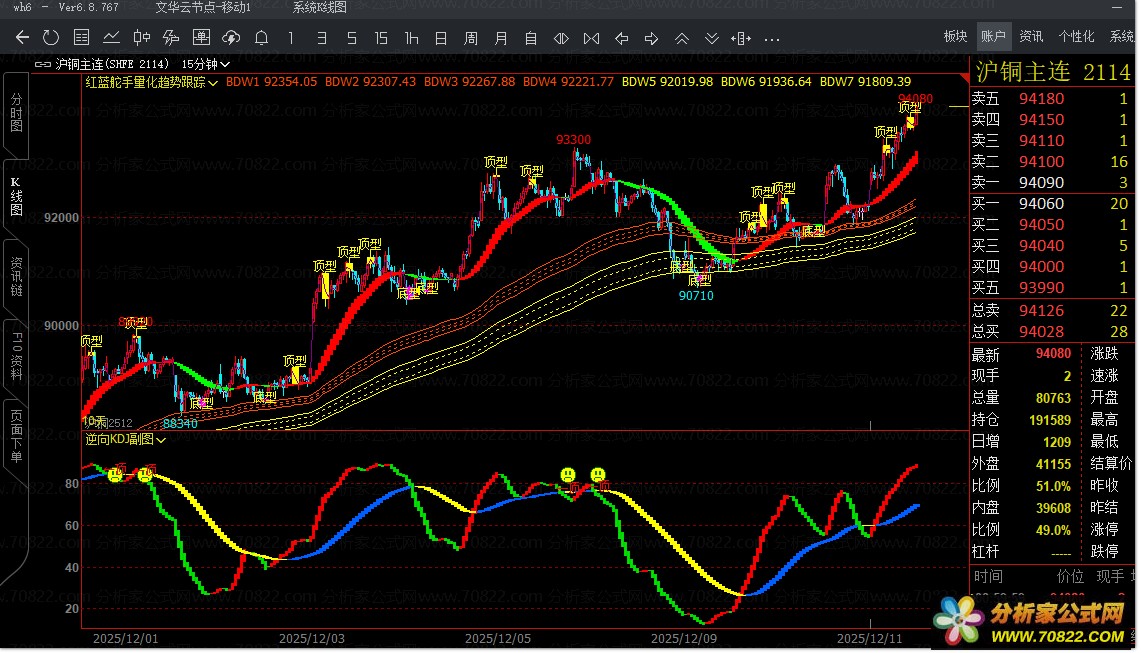Toggle the chain link icon beside 沪铜主连
The image size is (1141, 653).
(x=43, y=63)
